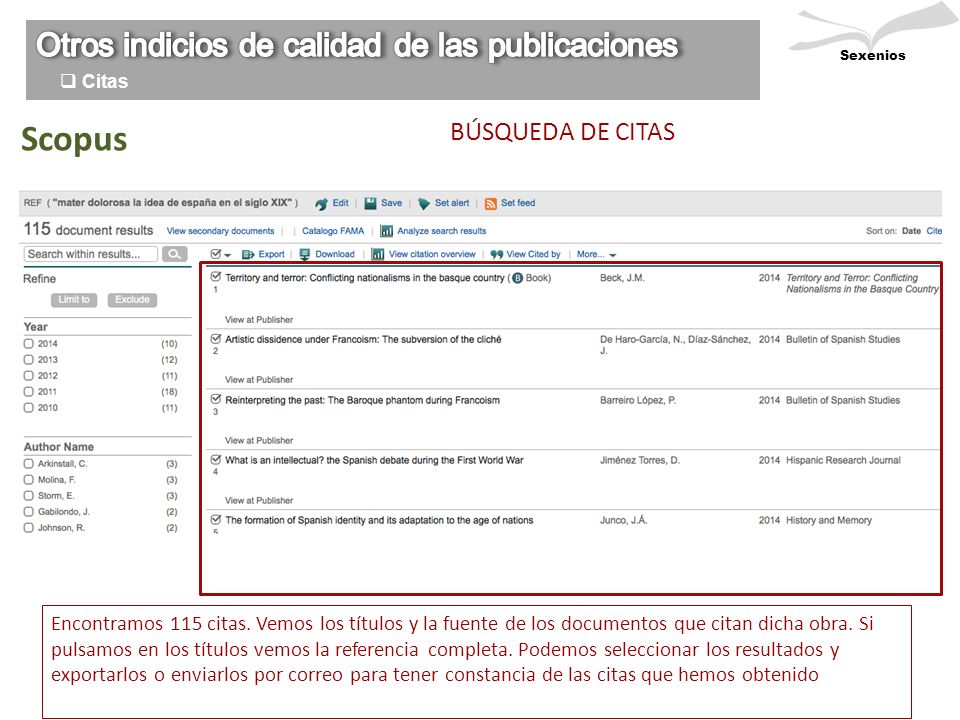Click the Exclude button
The height and width of the screenshot is (720, 960).
(132, 299)
